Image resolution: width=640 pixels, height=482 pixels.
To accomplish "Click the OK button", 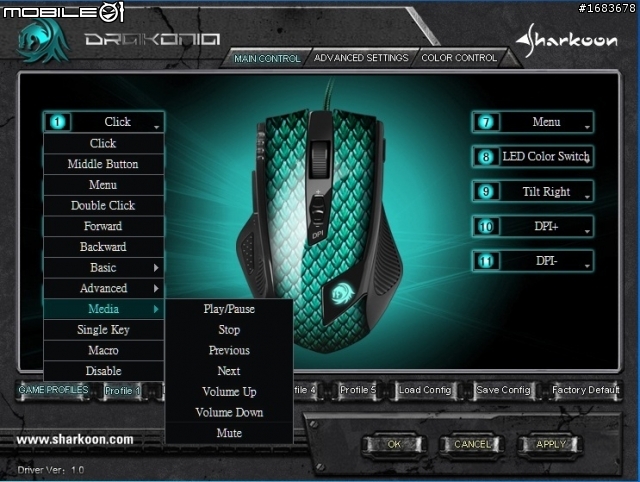I will coord(394,444).
